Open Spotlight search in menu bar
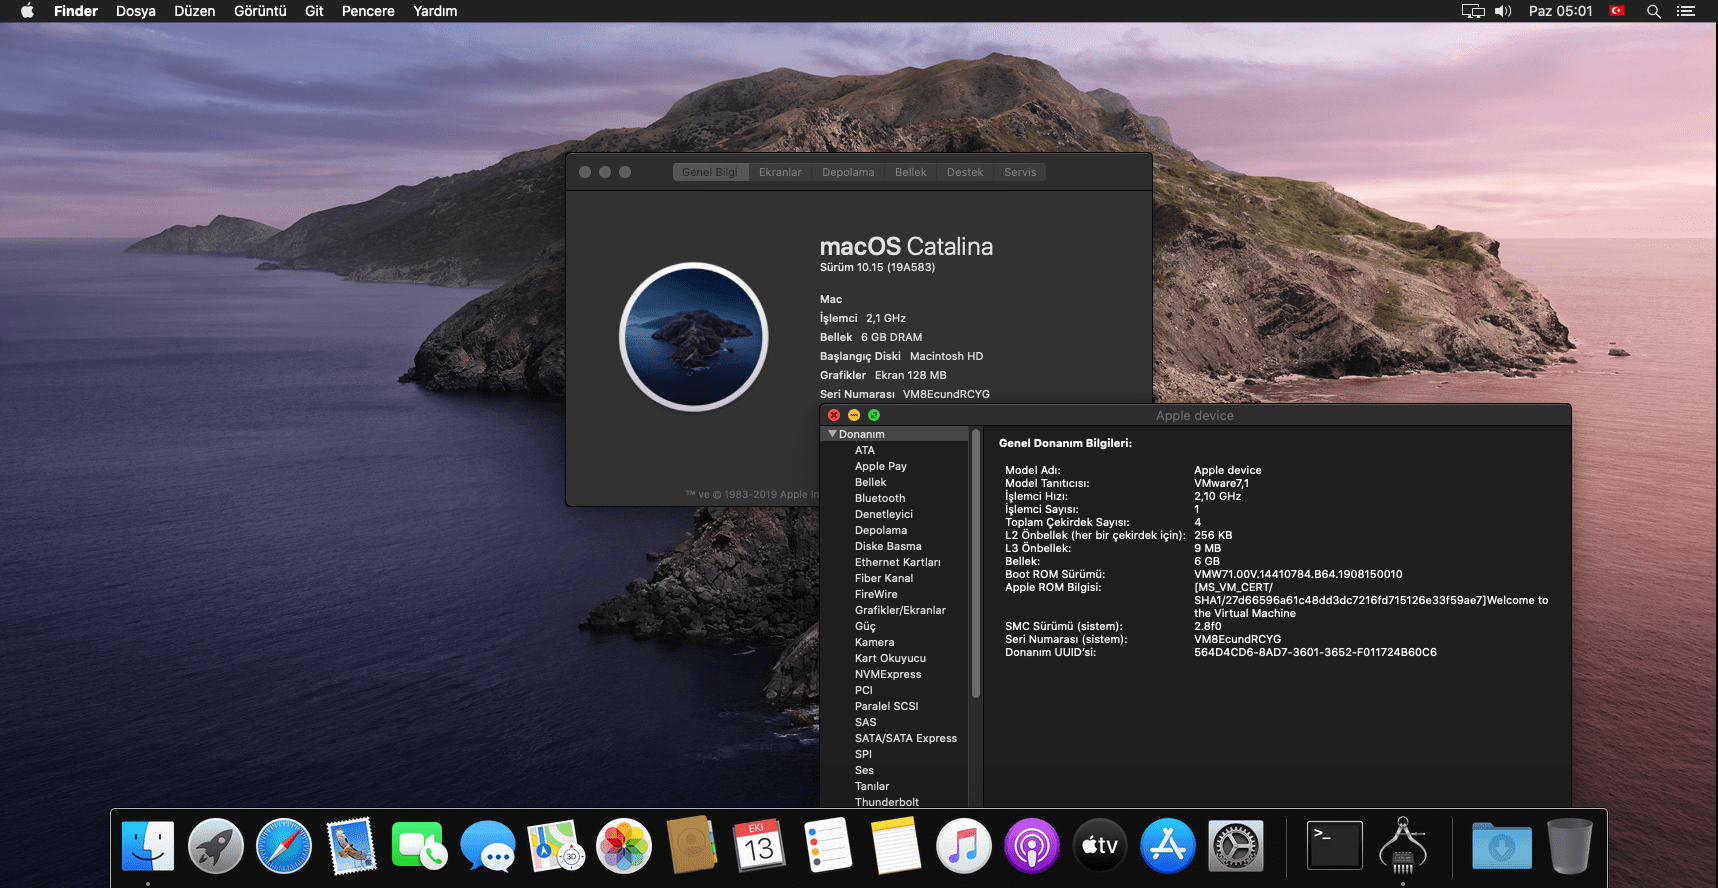Screen dimensions: 1718x888 (x=1654, y=11)
